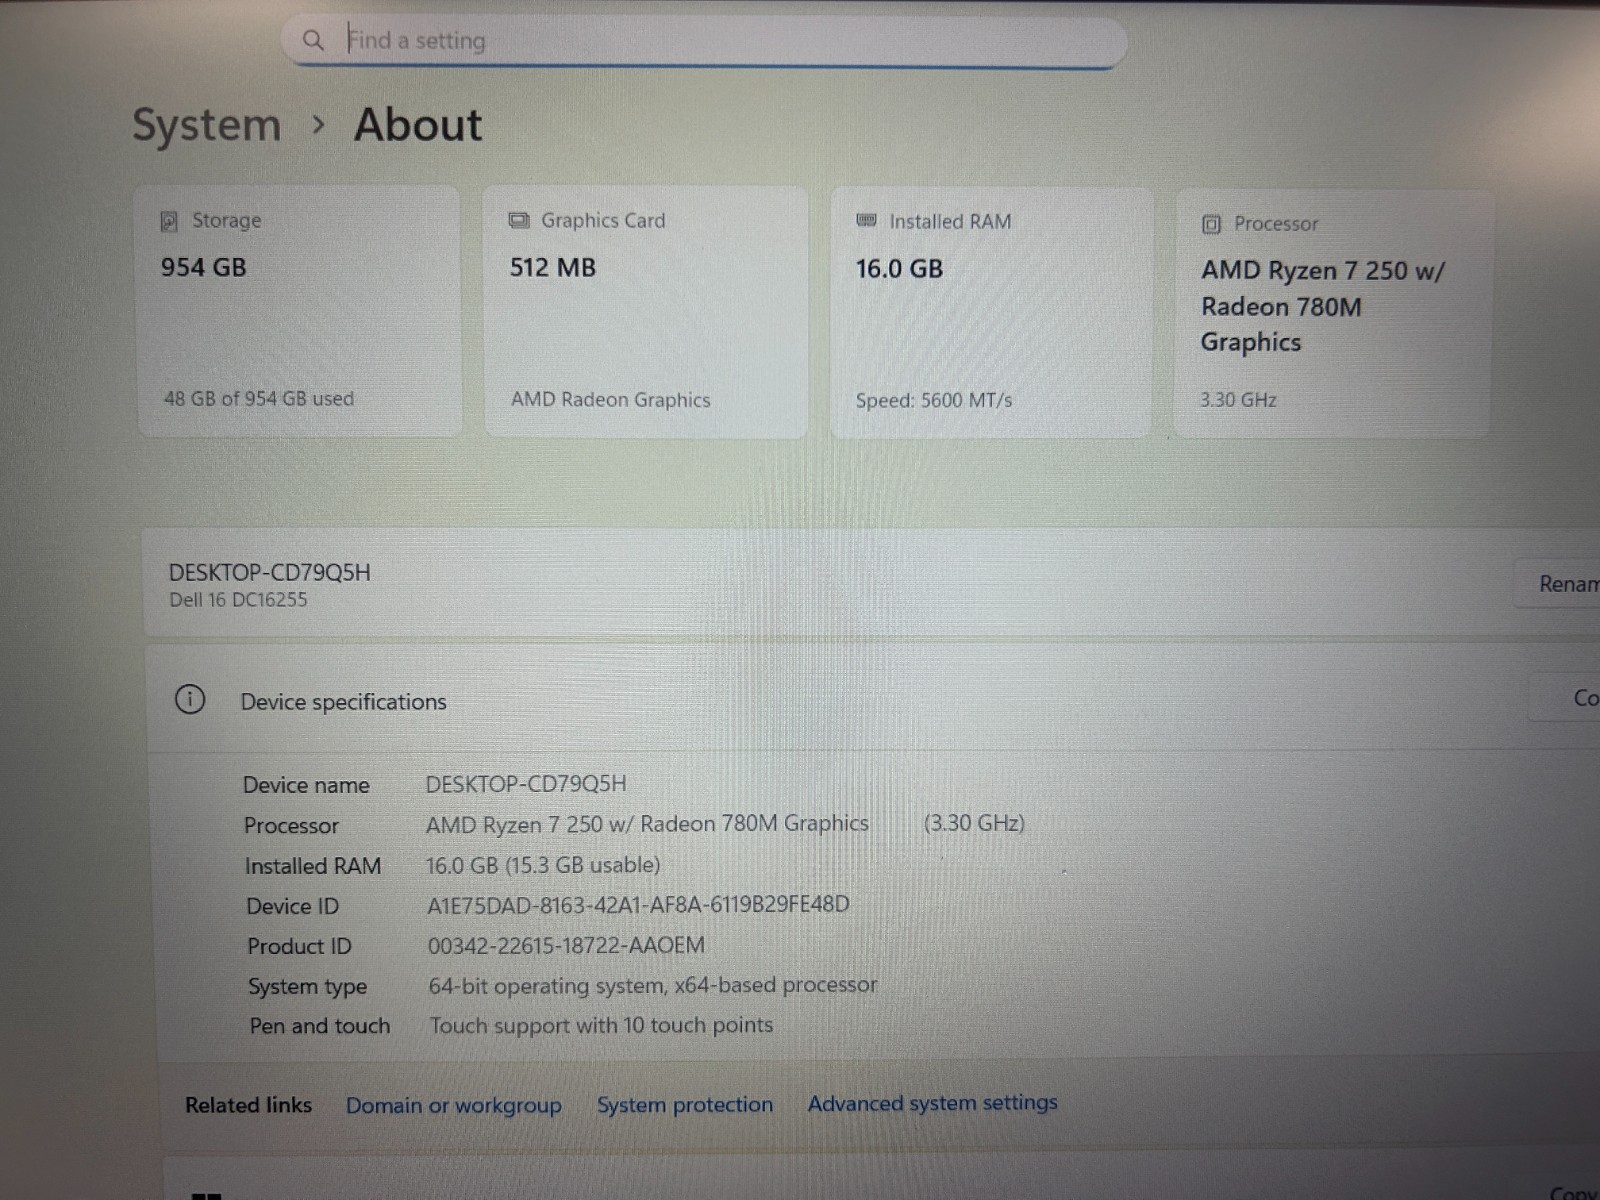Open Advanced system settings link
This screenshot has height=1200, width=1600.
(x=933, y=1103)
